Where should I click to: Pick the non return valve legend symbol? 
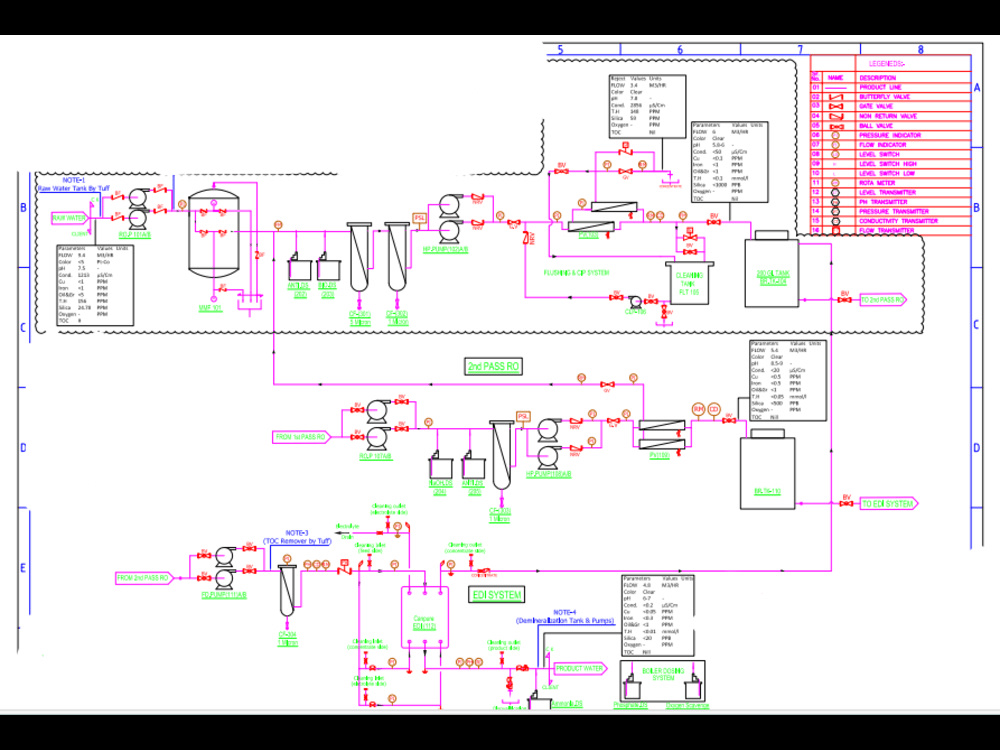(835, 116)
